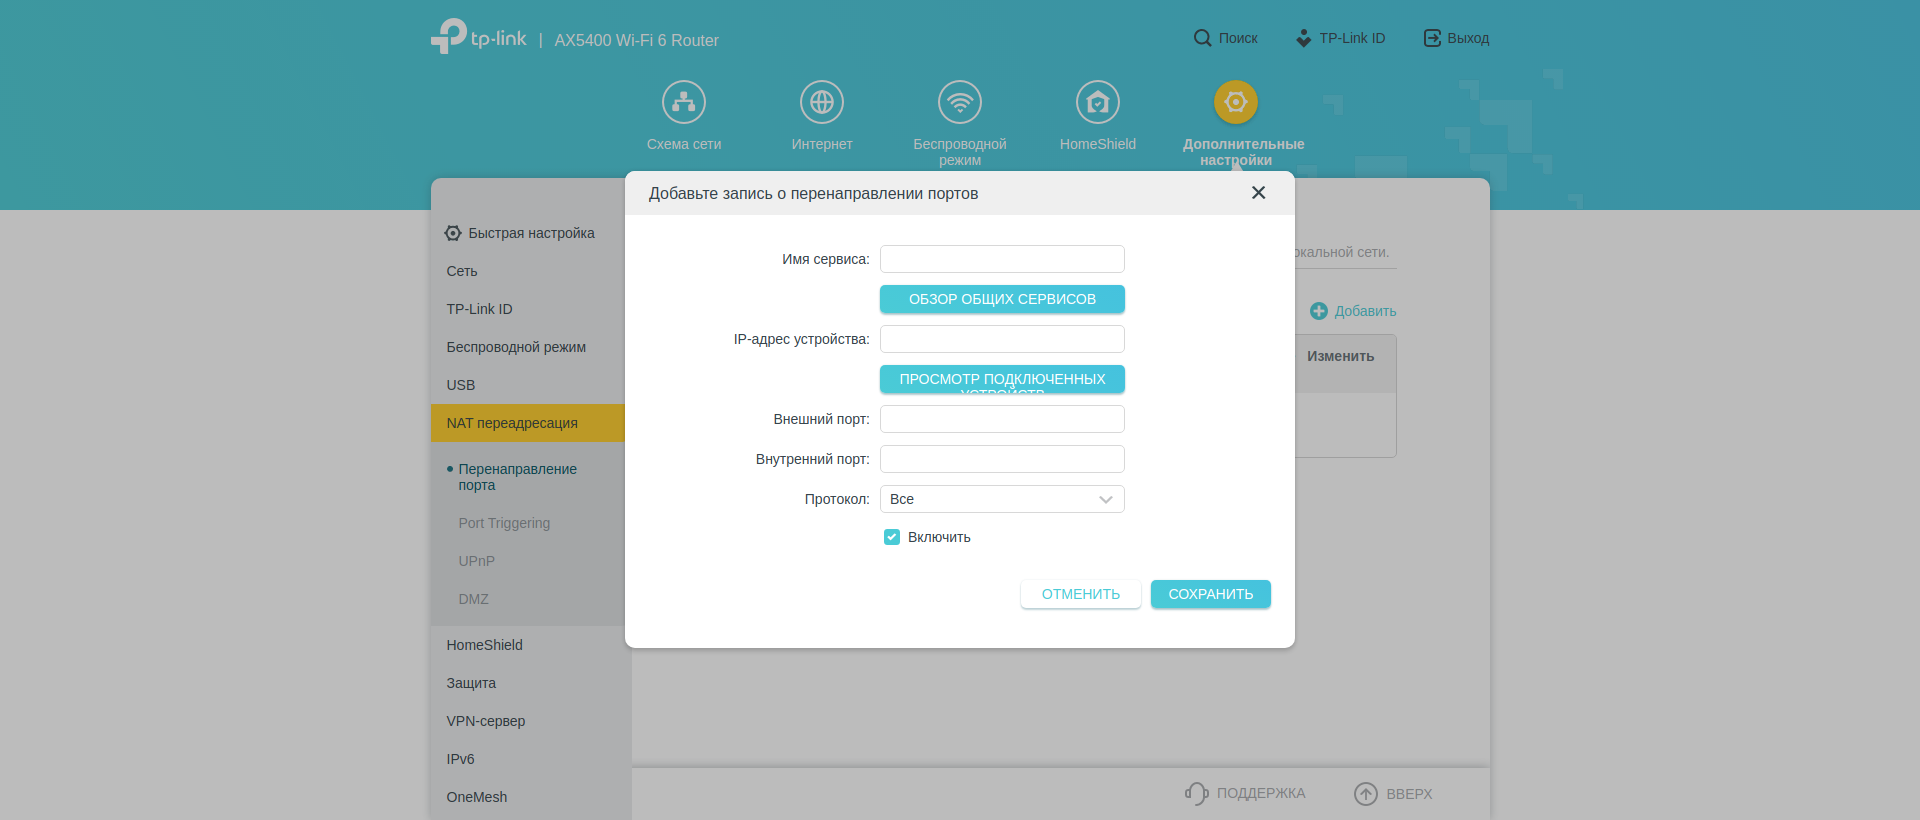Open the TP-Link ID header icon
The height and width of the screenshot is (820, 1920).
pyautogui.click(x=1303, y=38)
